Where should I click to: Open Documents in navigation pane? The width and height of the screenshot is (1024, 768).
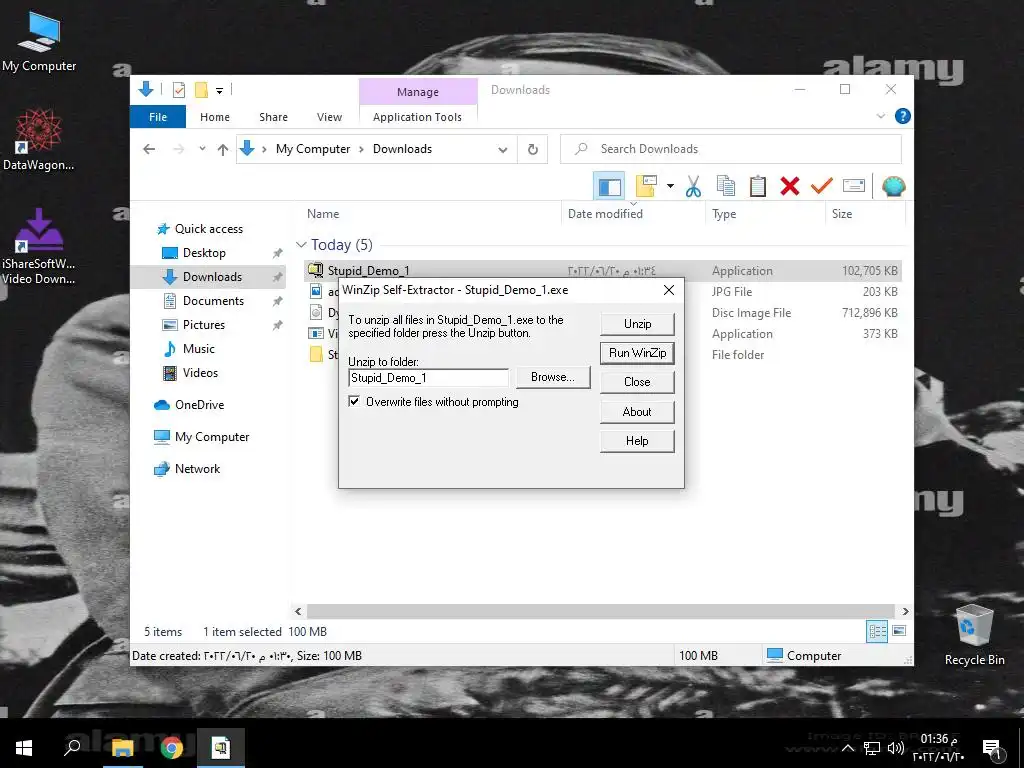[213, 301]
